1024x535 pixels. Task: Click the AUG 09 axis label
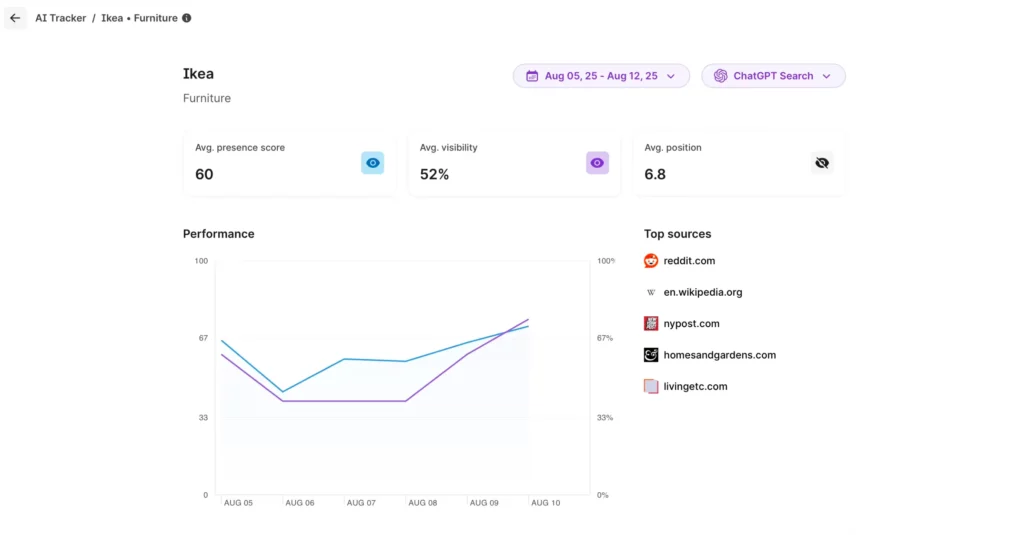tap(484, 503)
